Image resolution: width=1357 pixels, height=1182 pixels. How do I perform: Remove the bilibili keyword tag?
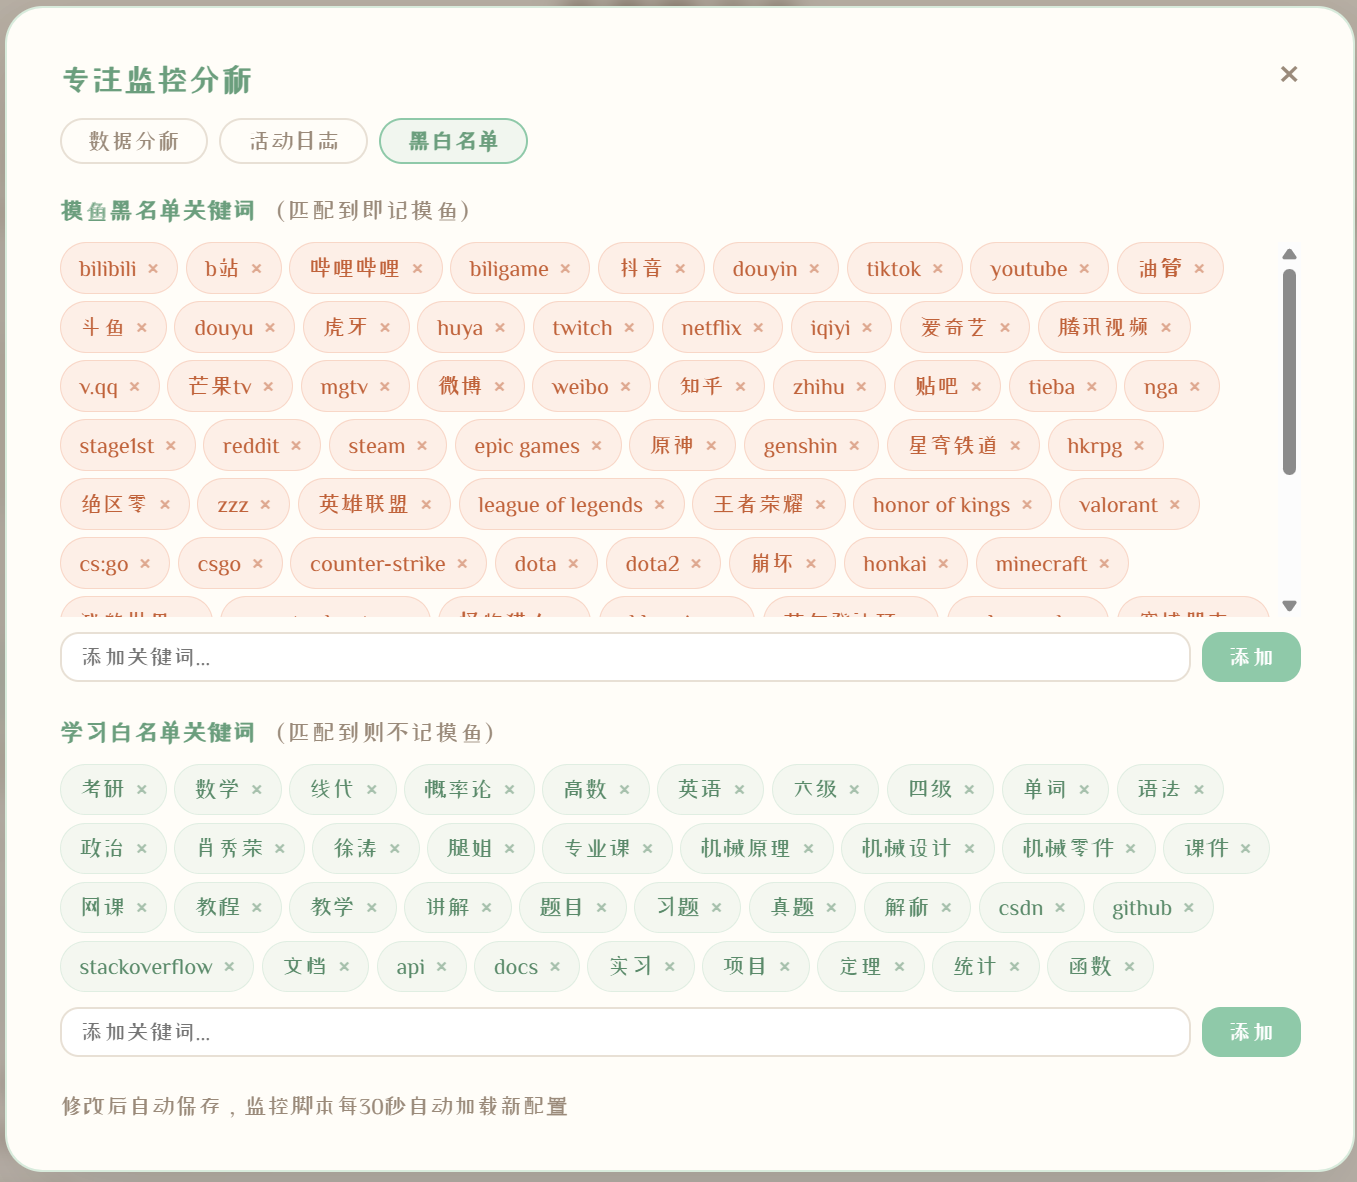coord(153,269)
